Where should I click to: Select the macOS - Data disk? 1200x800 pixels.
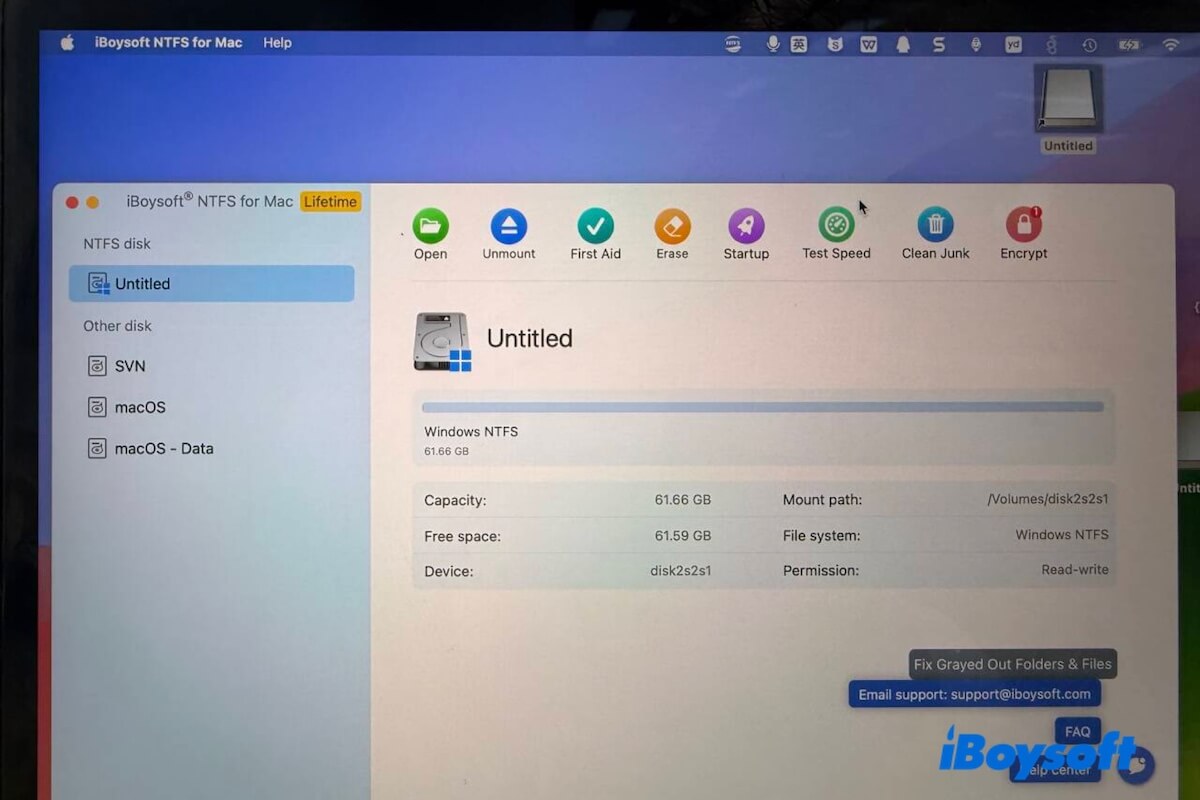(x=151, y=448)
